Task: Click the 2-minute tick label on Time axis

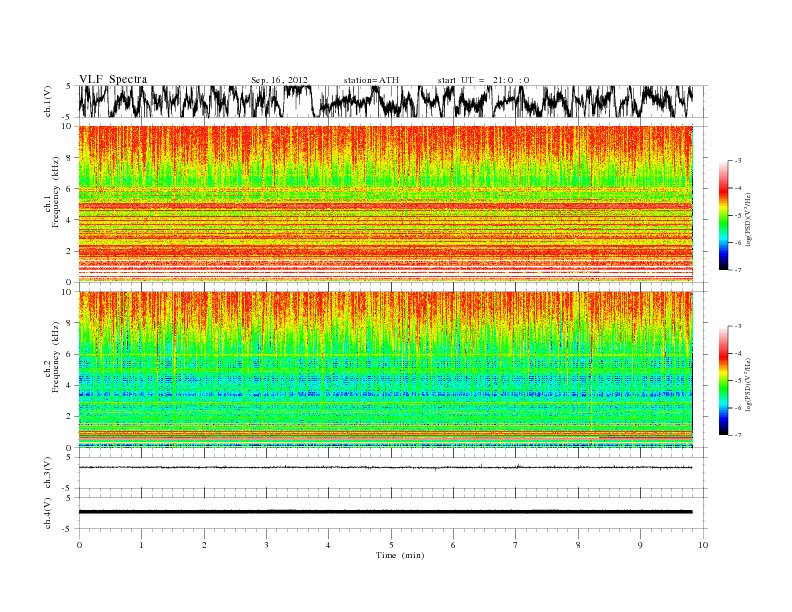Action: point(204,545)
